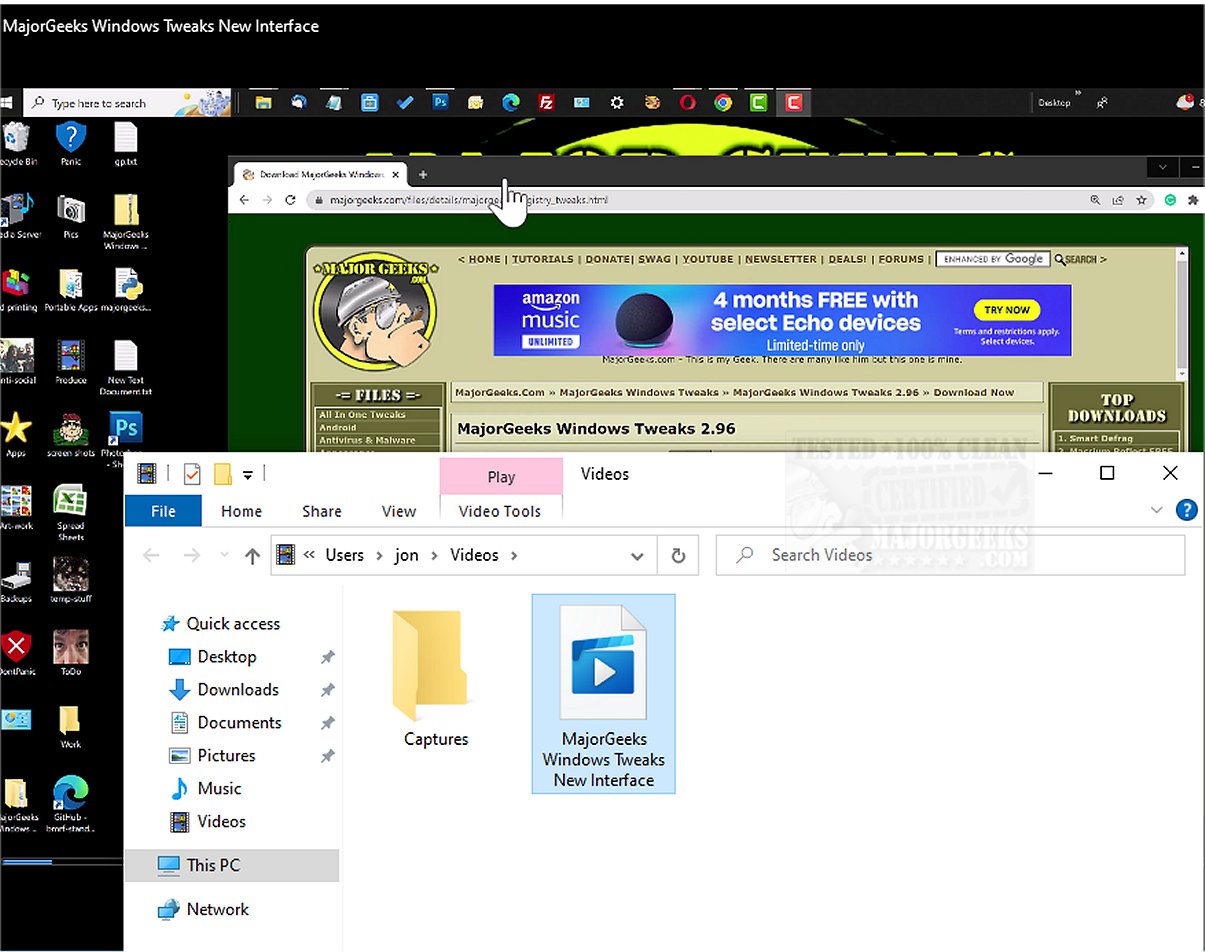Click TUTORIALS link on MajorGeeks page
The height and width of the screenshot is (952, 1205).
(543, 259)
